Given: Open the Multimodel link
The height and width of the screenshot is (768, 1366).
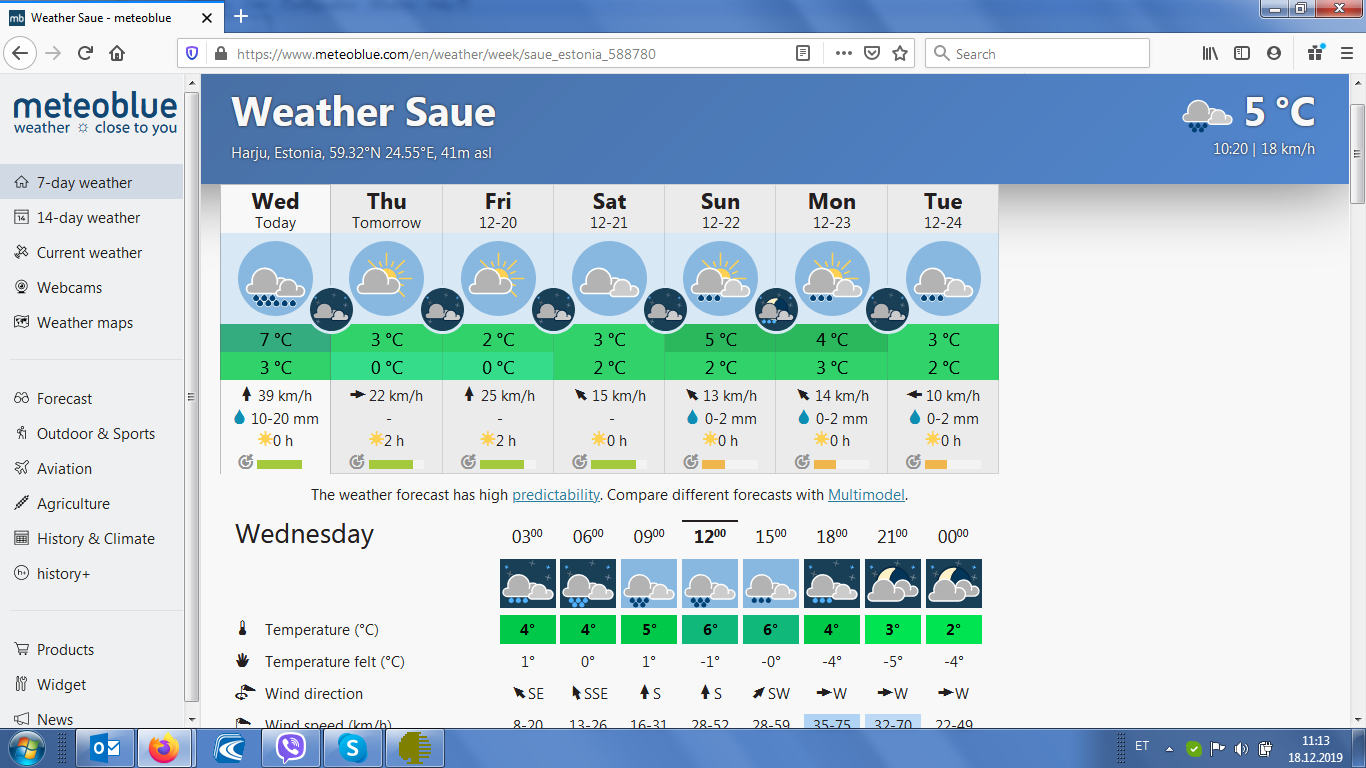Looking at the screenshot, I should click(865, 495).
